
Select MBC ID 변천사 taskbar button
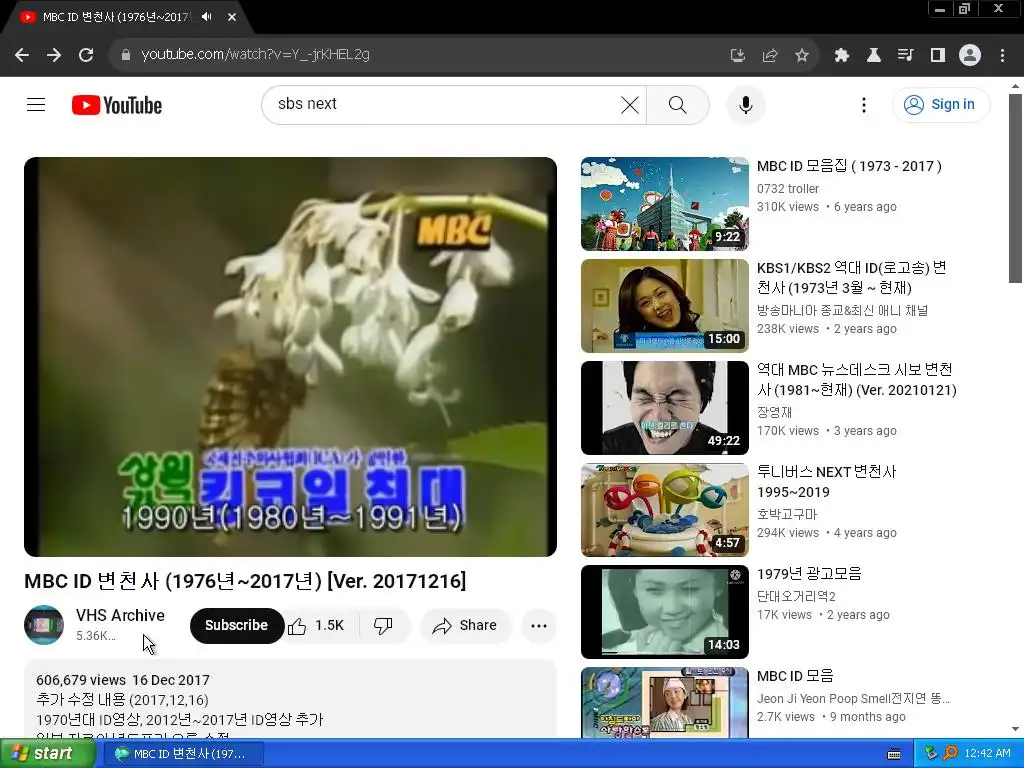pyautogui.click(x=184, y=754)
